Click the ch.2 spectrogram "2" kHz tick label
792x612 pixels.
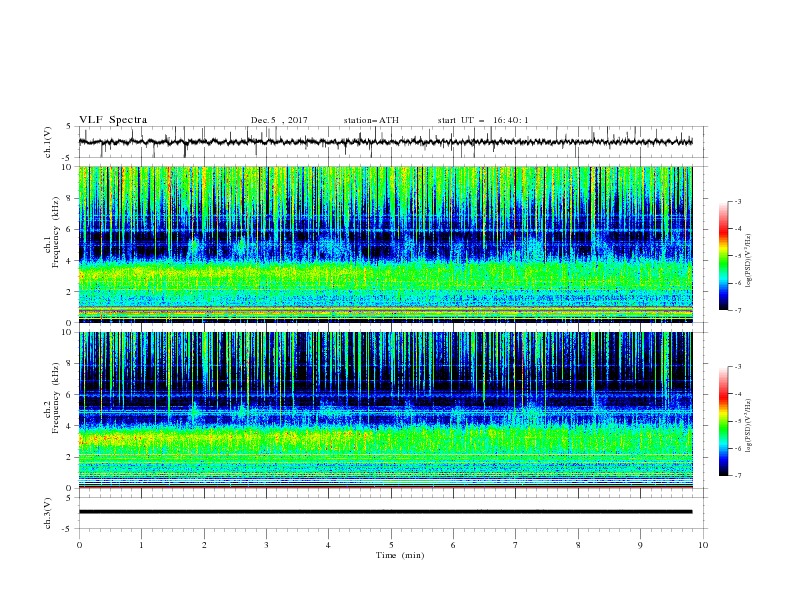coord(70,457)
